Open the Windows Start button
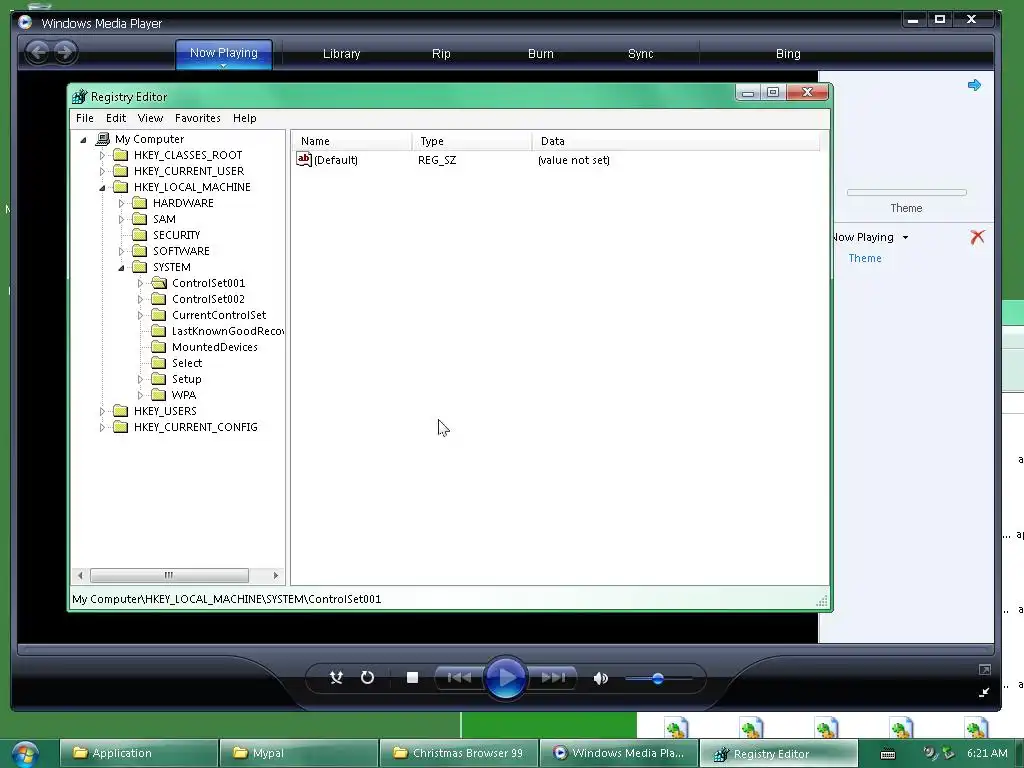 (25, 754)
